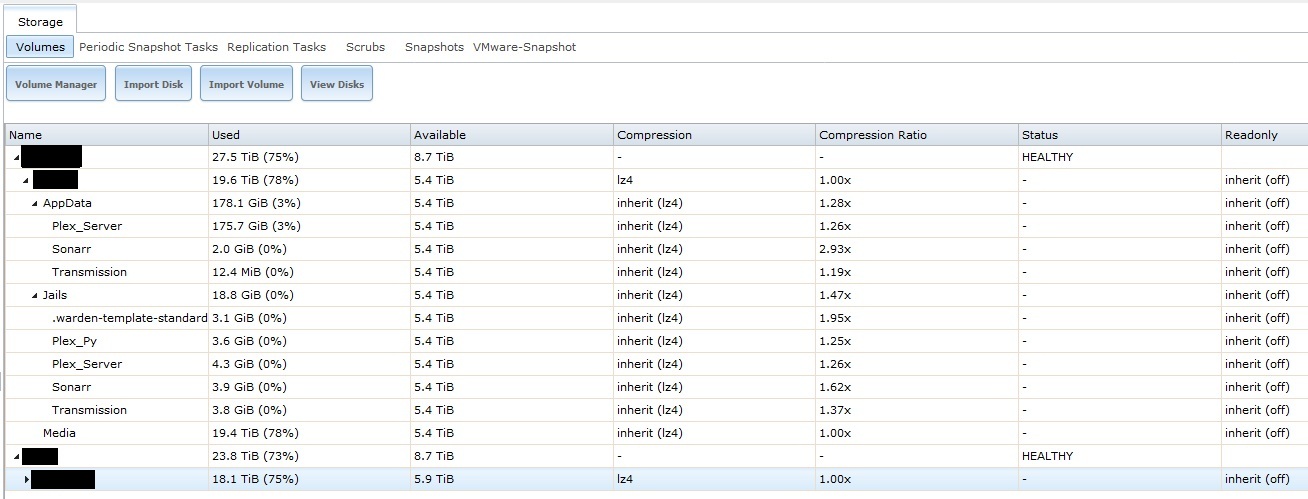Select the Plex_Py dataset

coord(74,341)
